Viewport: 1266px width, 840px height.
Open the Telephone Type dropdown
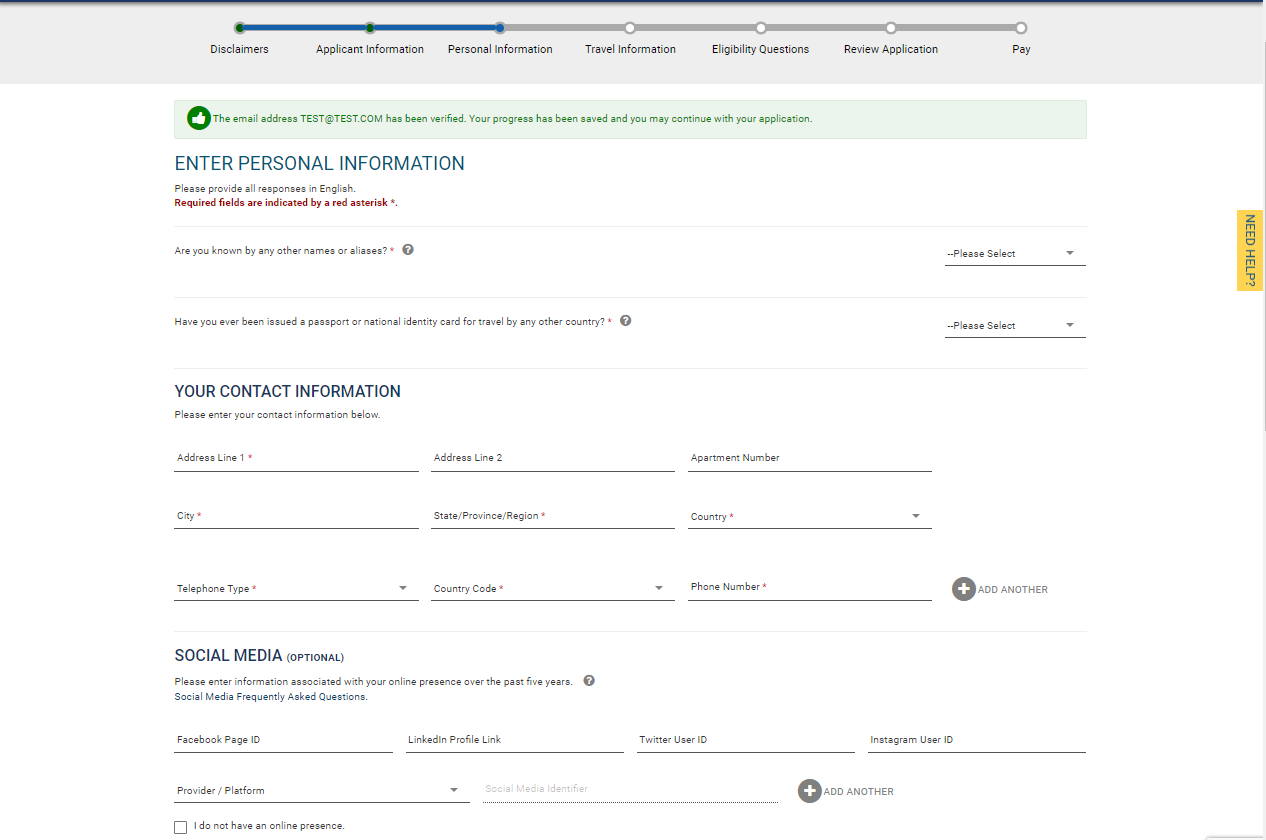tap(295, 589)
